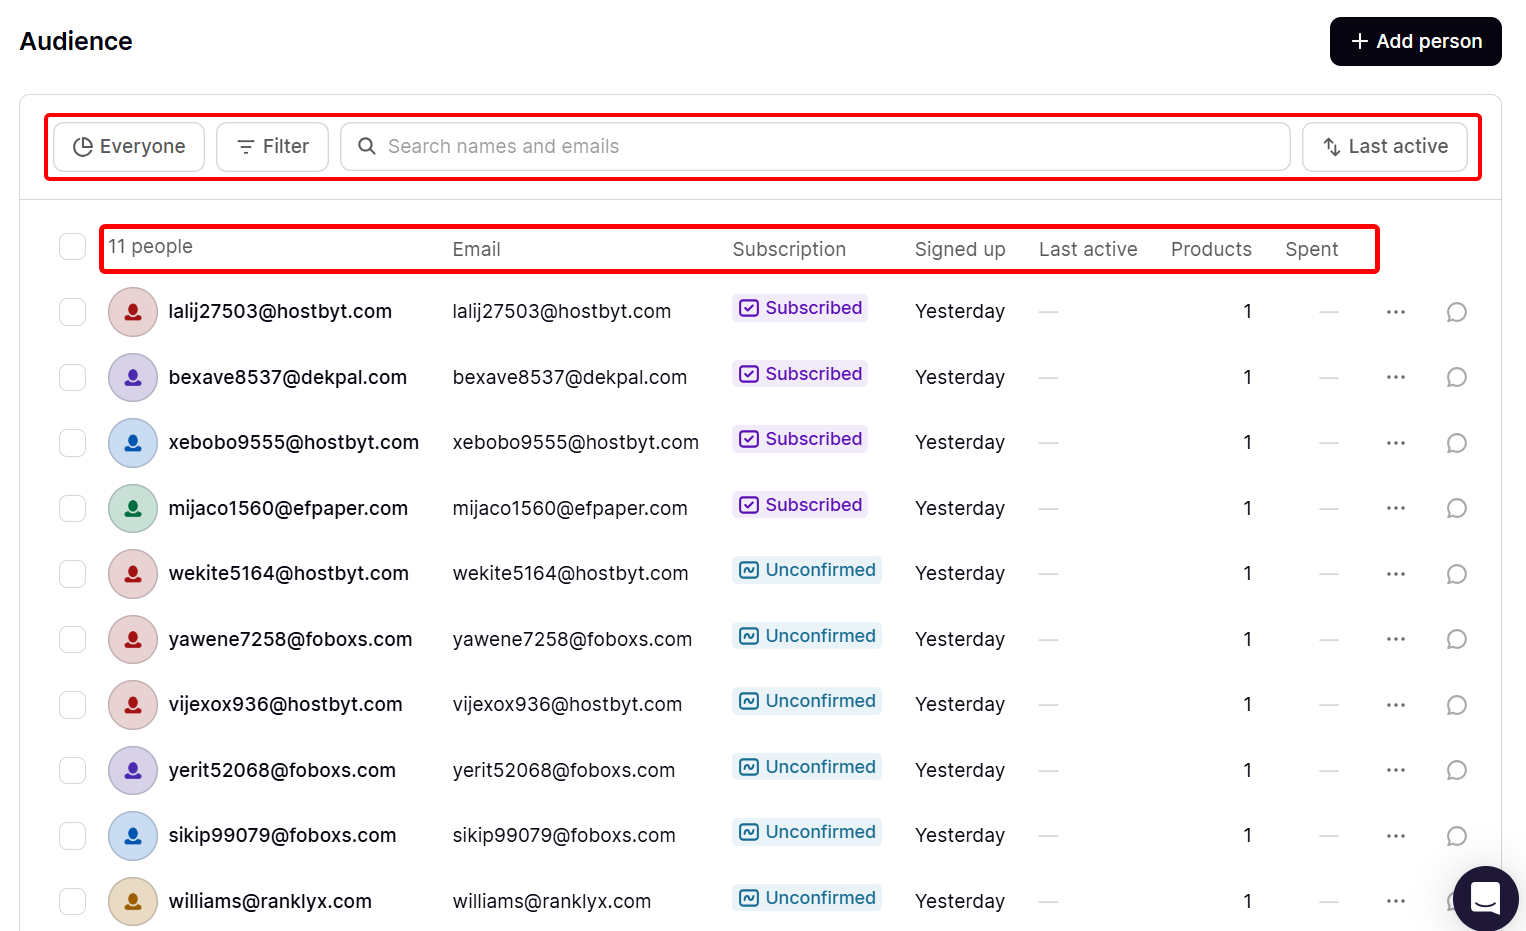The height and width of the screenshot is (931, 1526).
Task: Click Unconfirmed badge for yerit52068@foboxs.com
Action: 807,767
